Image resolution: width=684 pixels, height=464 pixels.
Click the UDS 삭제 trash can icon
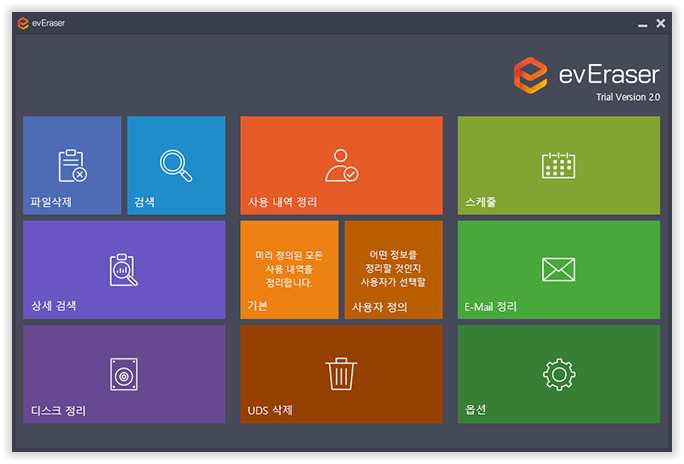[x=341, y=374]
